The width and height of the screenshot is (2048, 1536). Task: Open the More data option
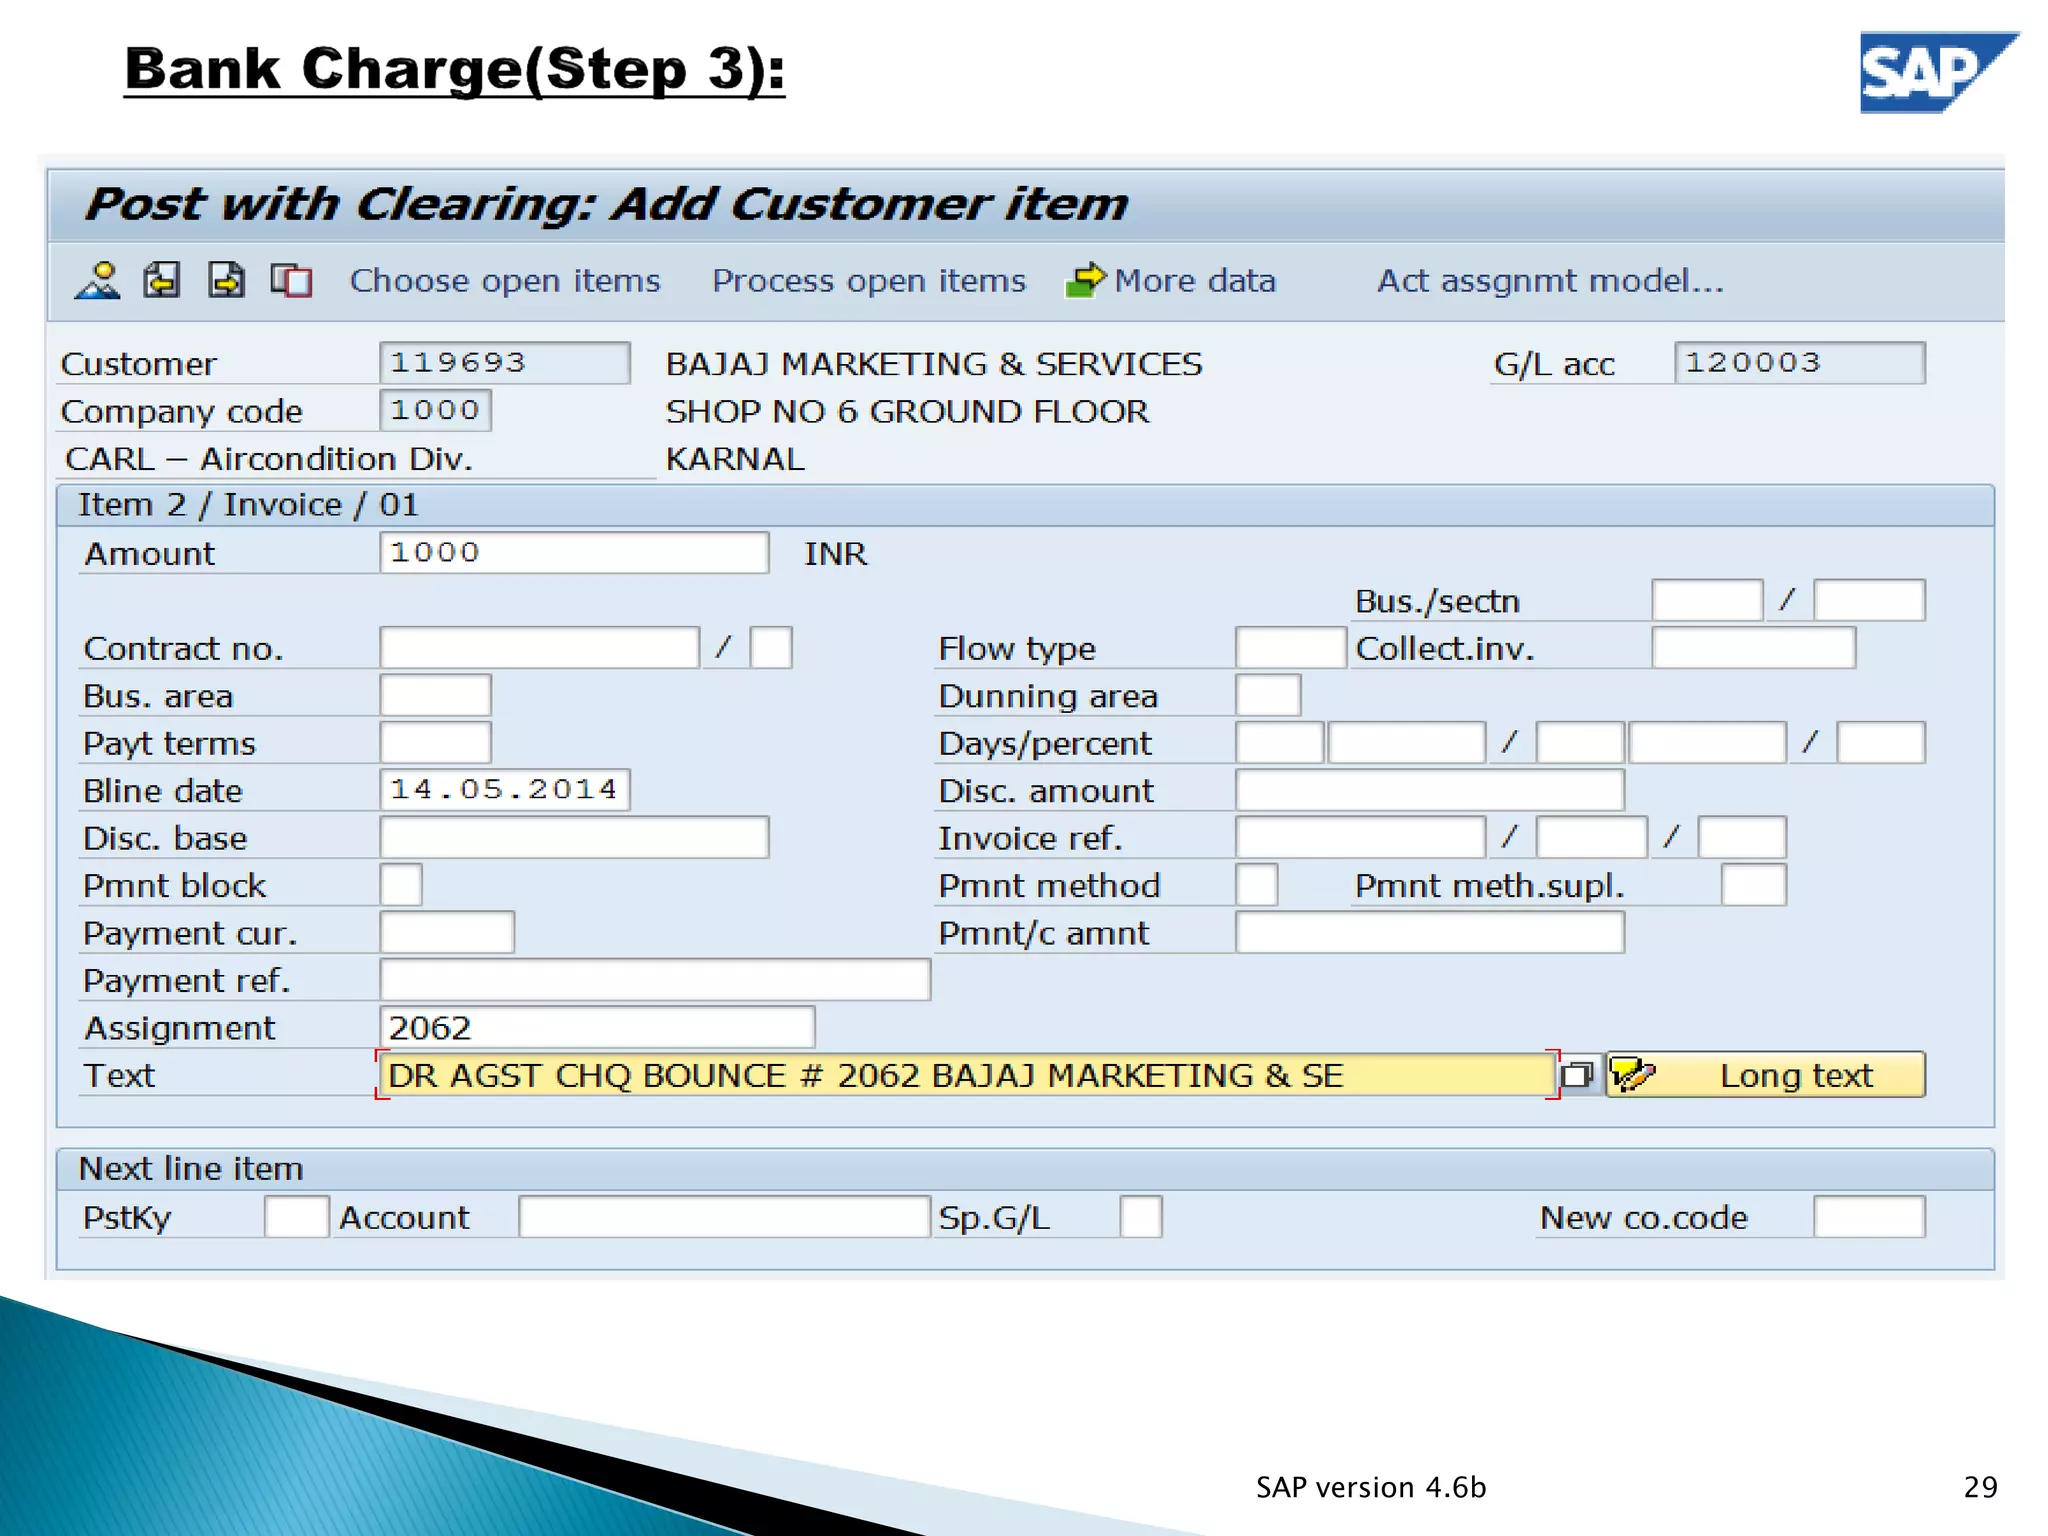(x=1195, y=281)
